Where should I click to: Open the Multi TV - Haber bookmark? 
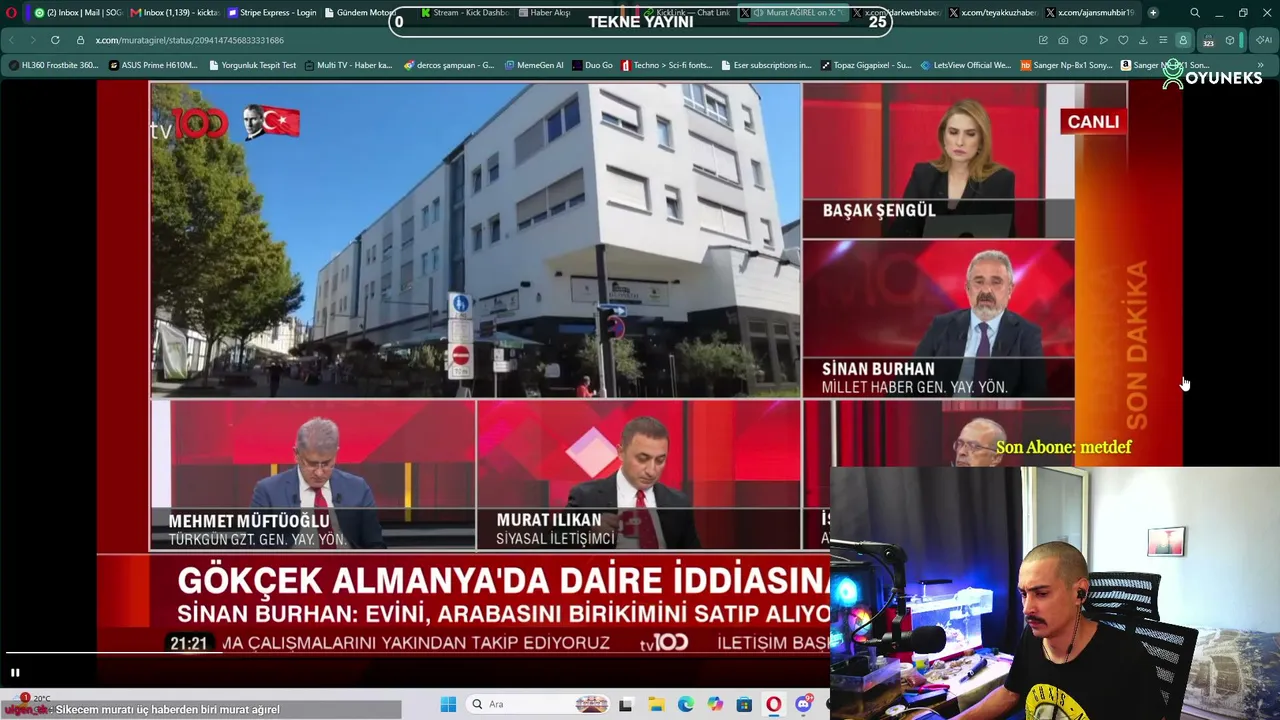click(x=348, y=65)
